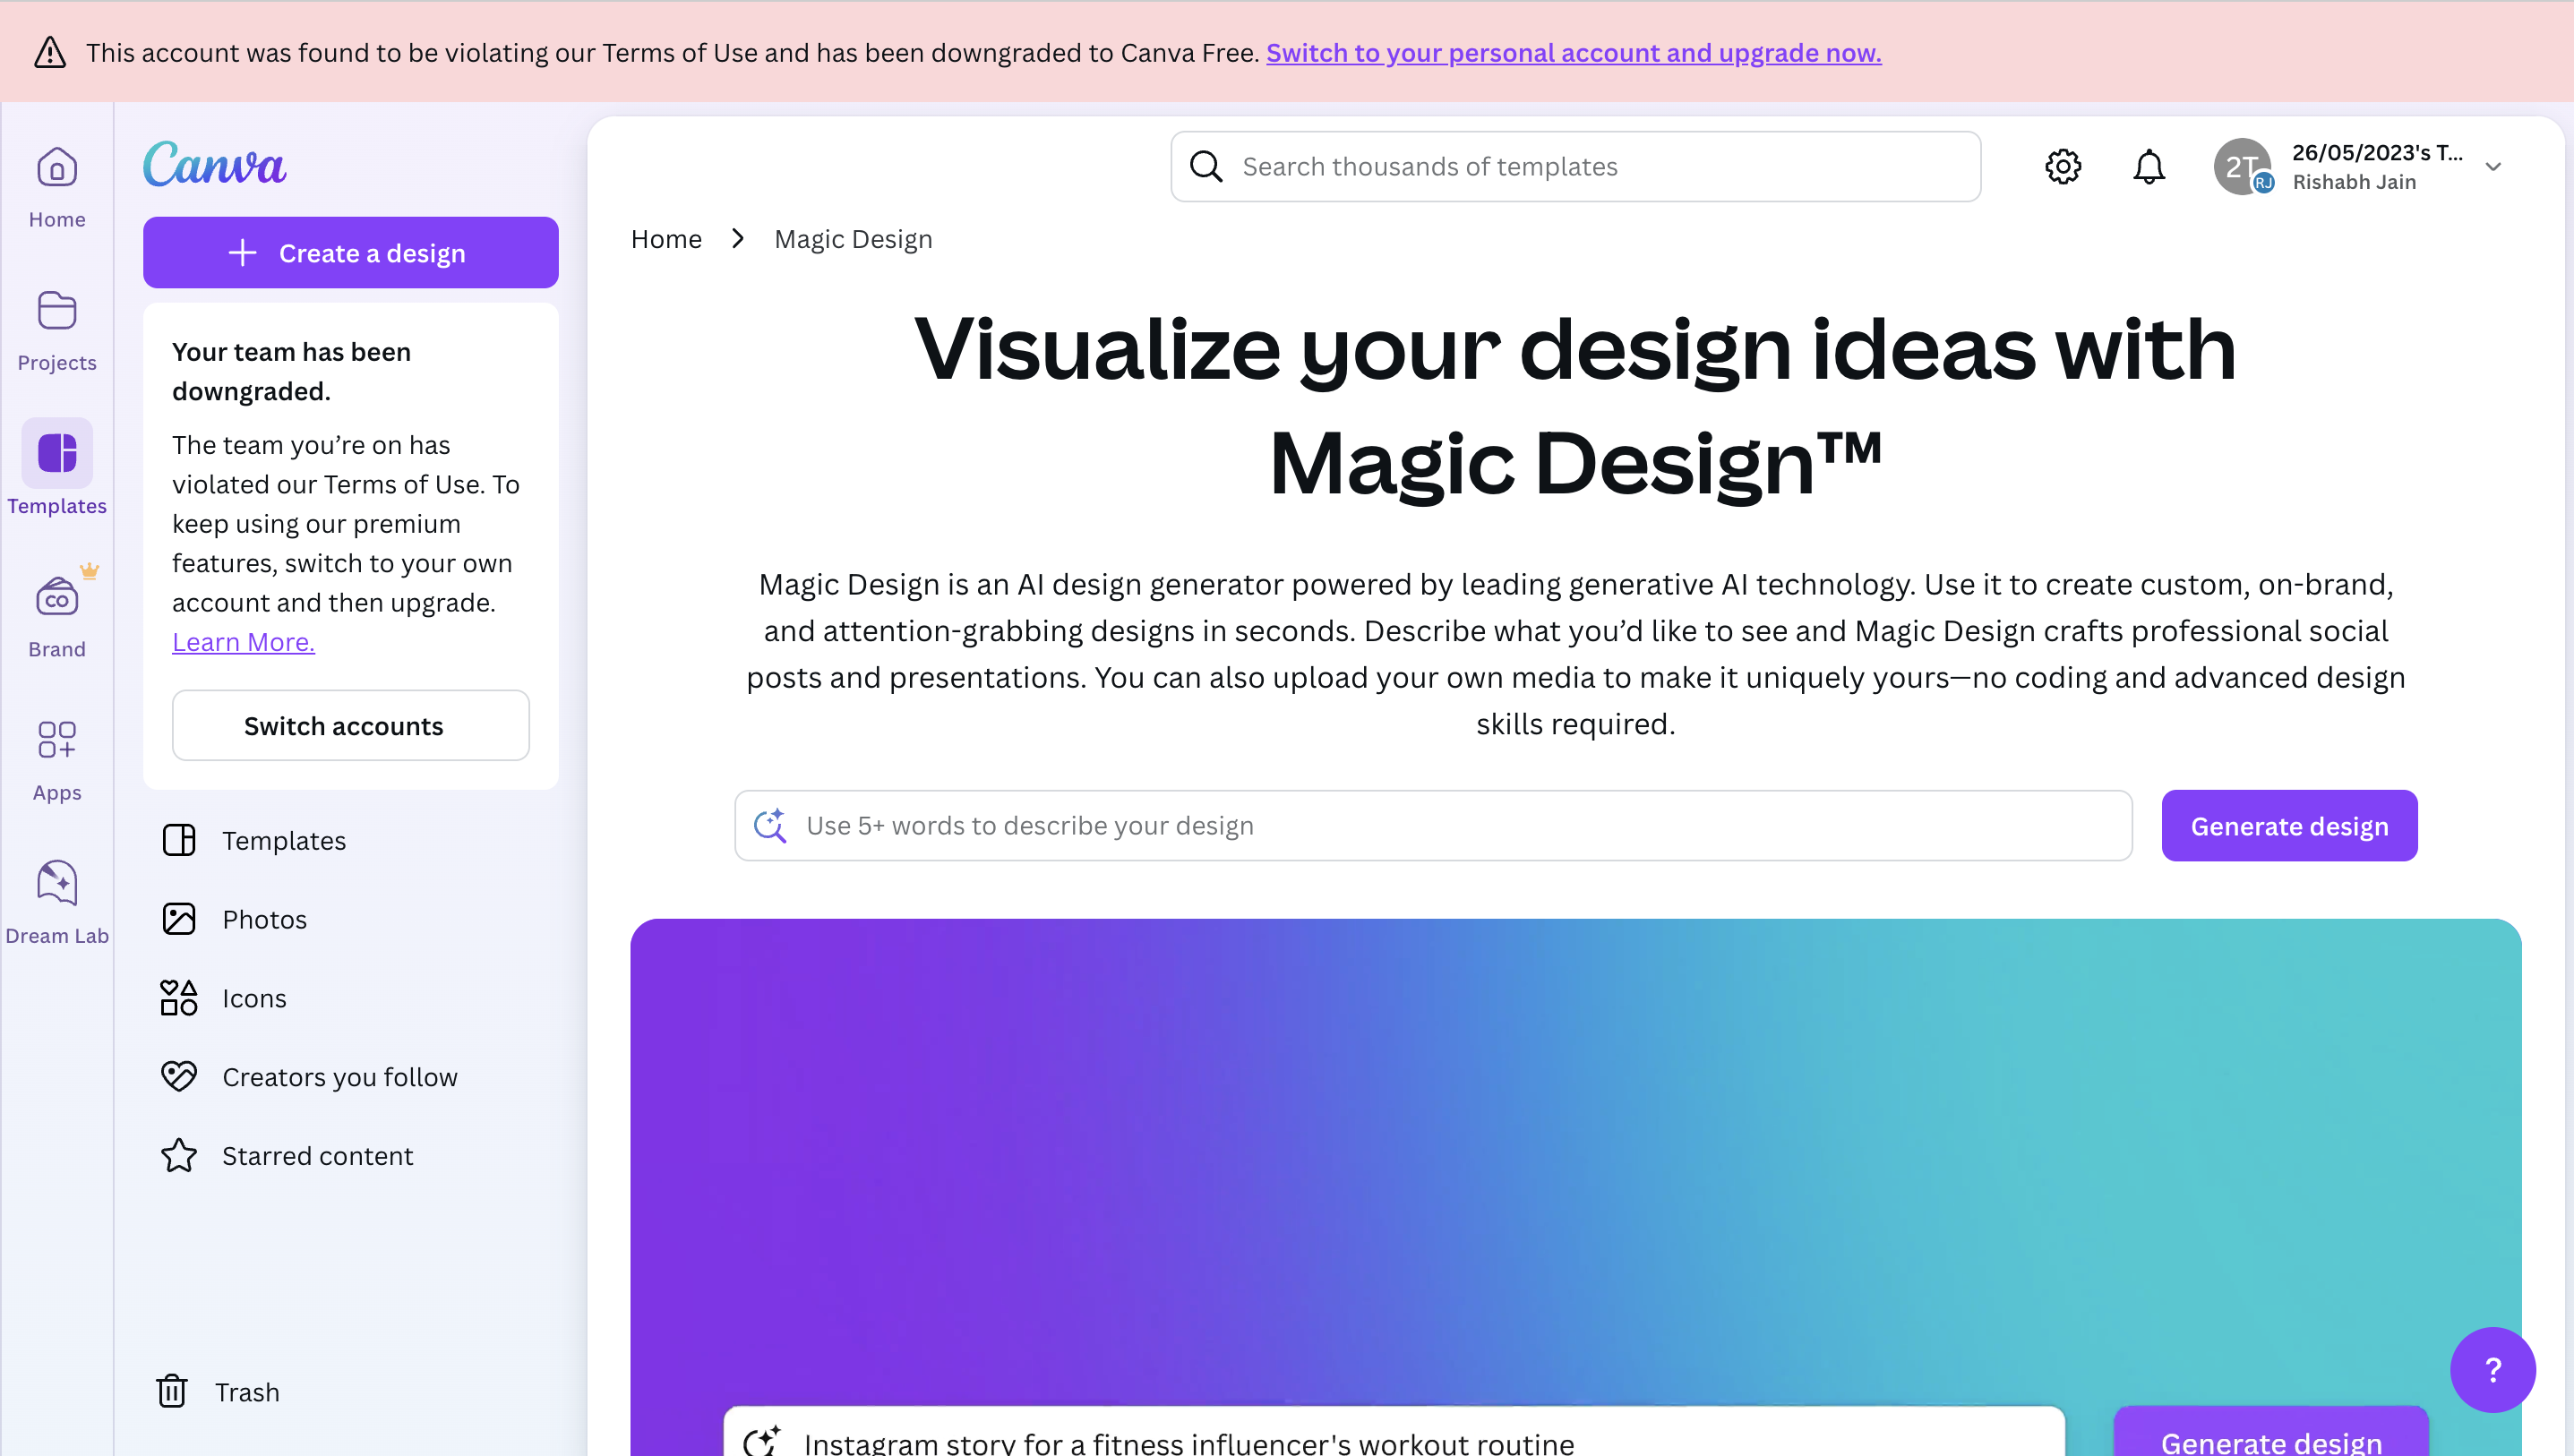This screenshot has height=1456, width=2574.
Task: Click the Rishabh Jain user name
Action: 2354,182
